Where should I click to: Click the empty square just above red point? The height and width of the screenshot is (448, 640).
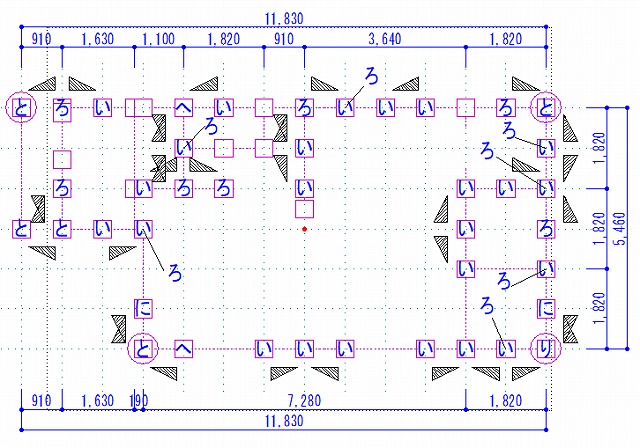pos(305,209)
